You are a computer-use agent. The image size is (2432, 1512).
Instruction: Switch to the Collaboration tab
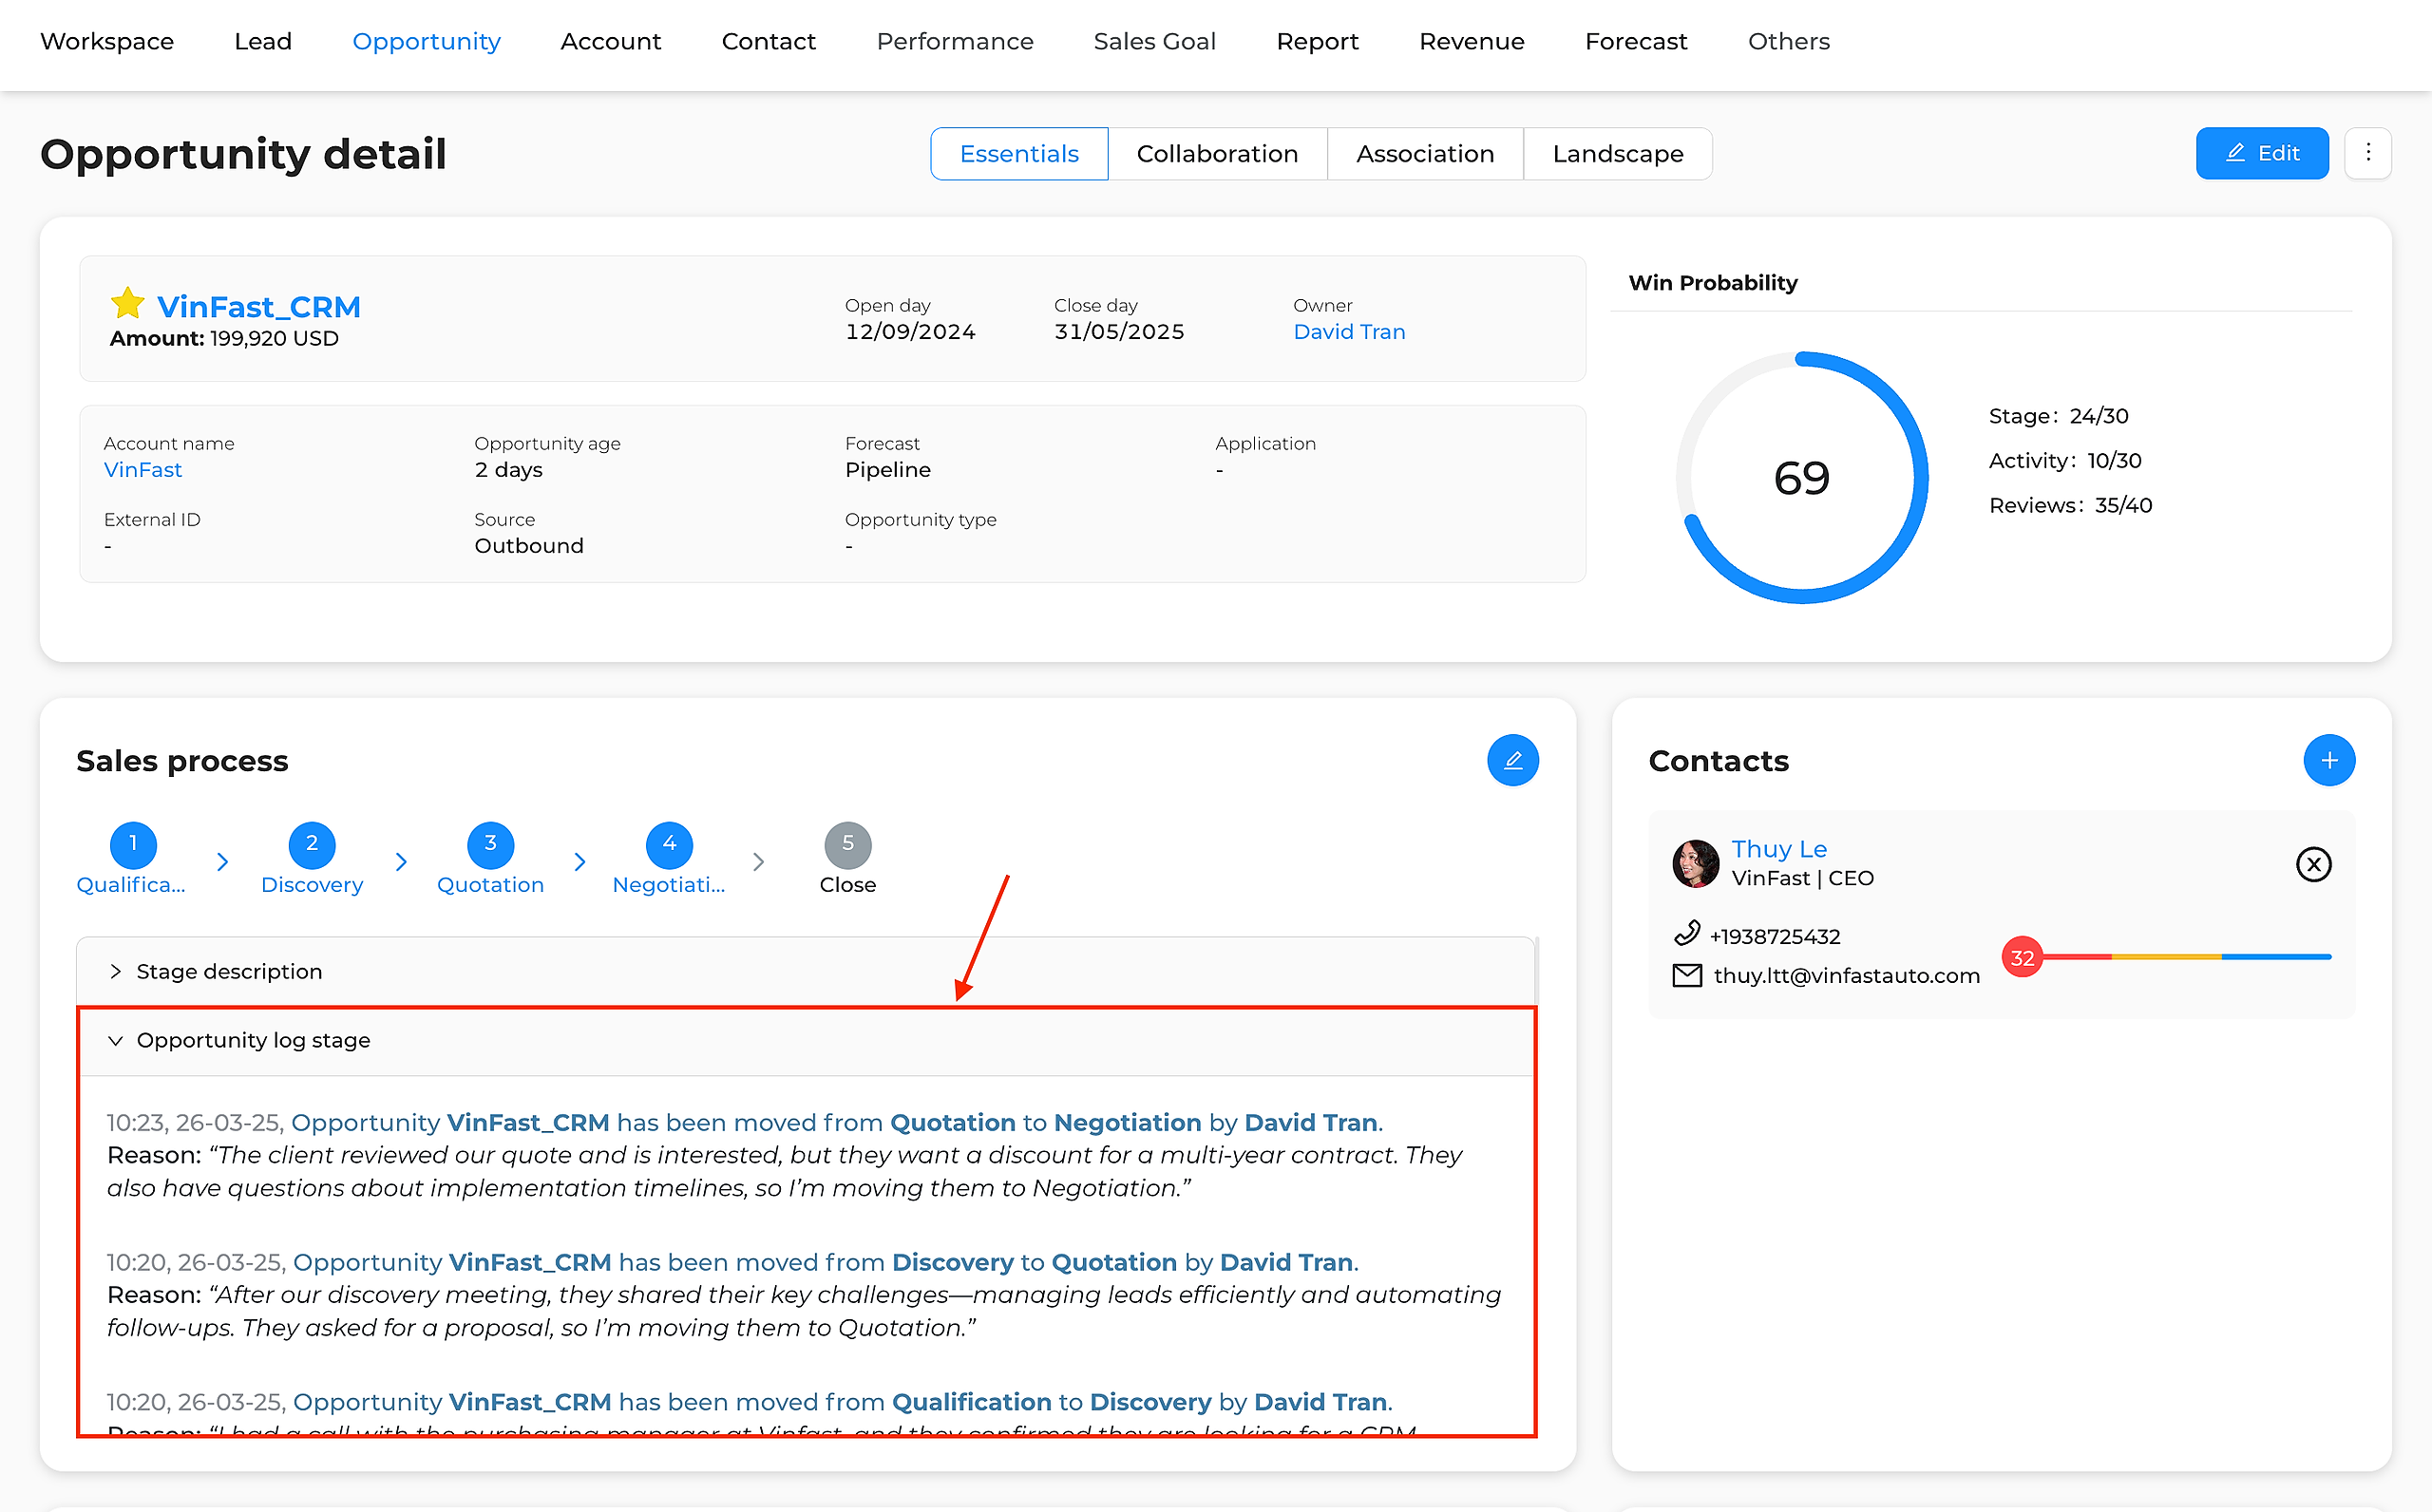coord(1217,154)
